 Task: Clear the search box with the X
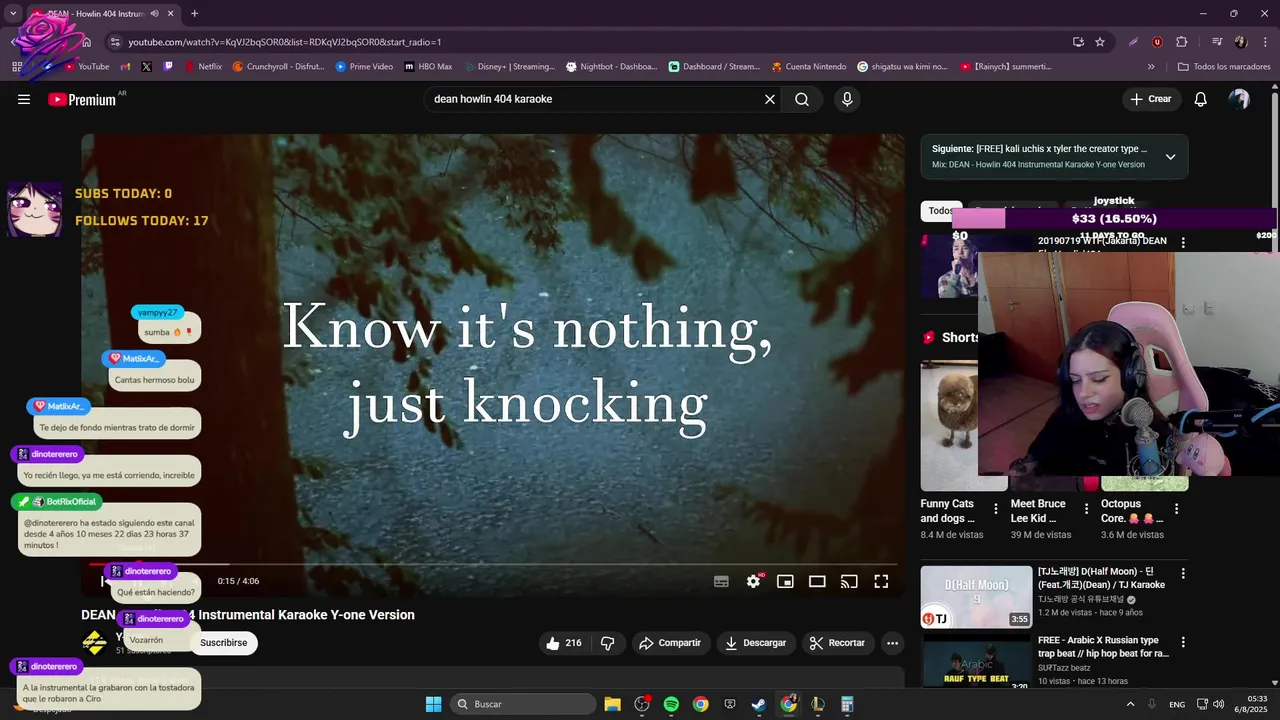click(x=770, y=99)
